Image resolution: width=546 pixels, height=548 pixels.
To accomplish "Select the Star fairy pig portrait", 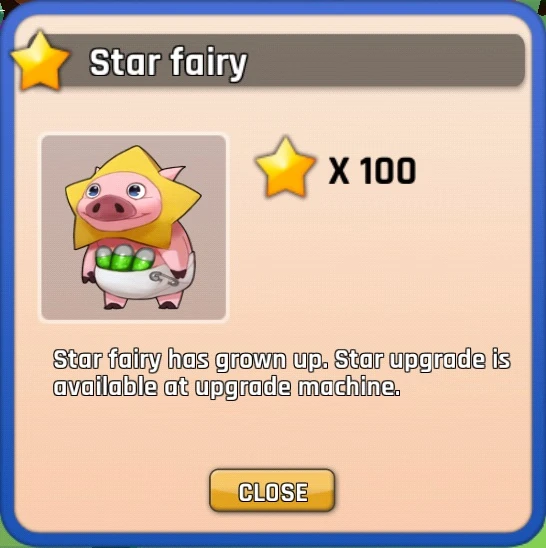I will [x=133, y=228].
